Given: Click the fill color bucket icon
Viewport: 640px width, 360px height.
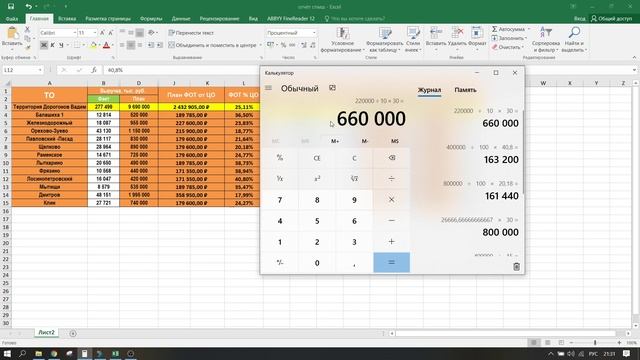Looking at the screenshot, I should [93, 45].
